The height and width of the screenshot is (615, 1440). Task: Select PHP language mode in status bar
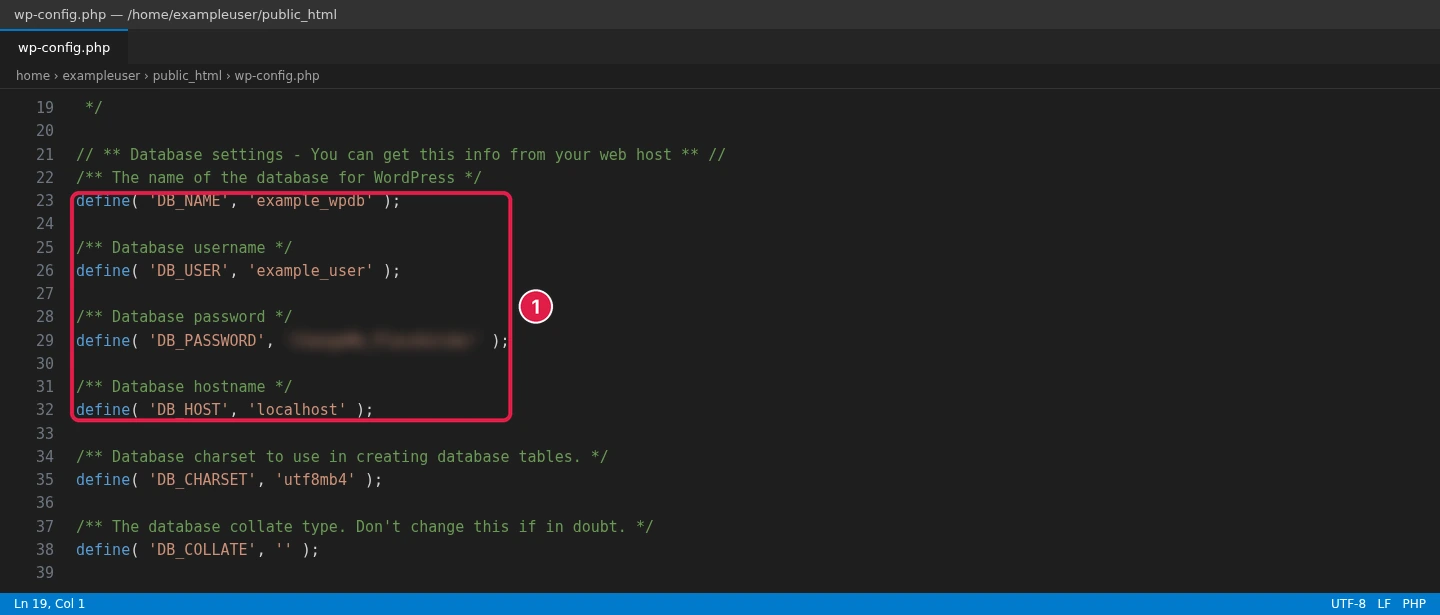1414,604
